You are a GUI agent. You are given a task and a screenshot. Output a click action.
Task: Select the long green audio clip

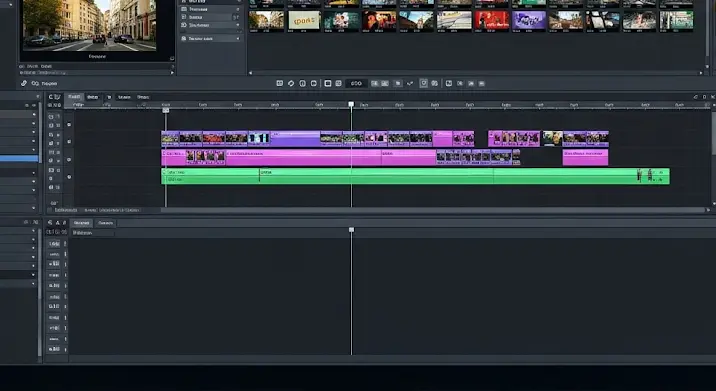coord(416,176)
